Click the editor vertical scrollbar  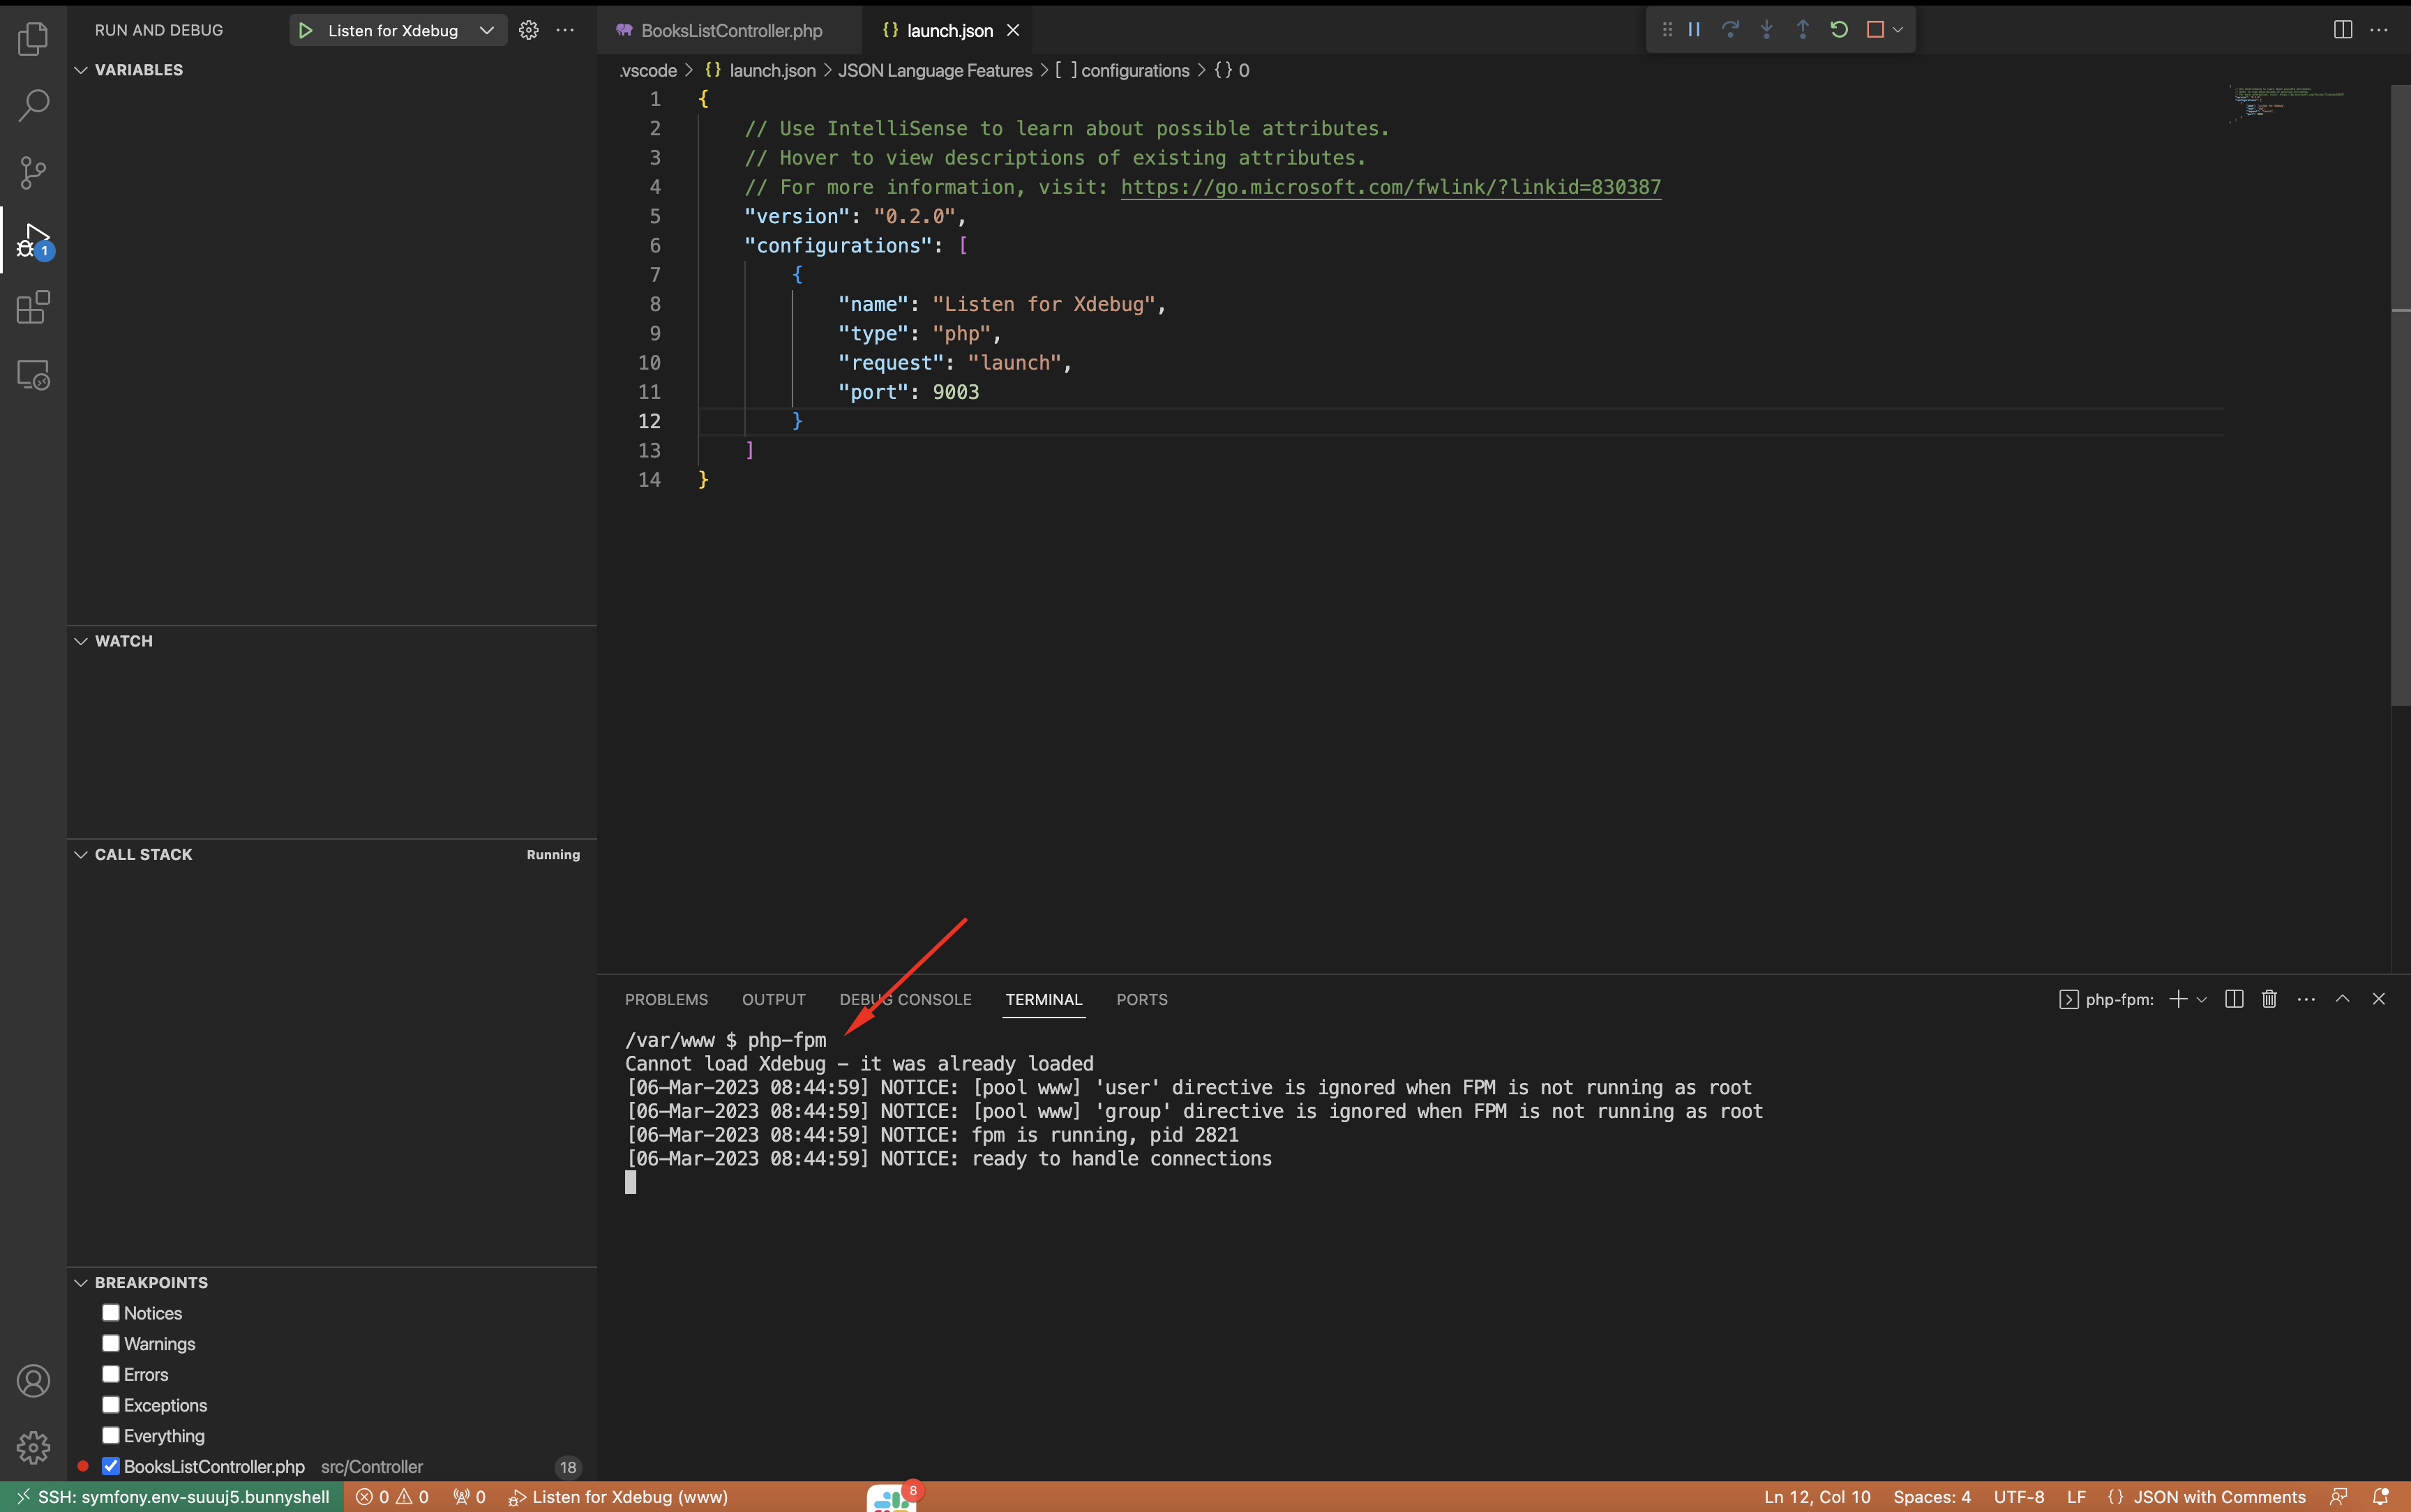coord(2400,395)
